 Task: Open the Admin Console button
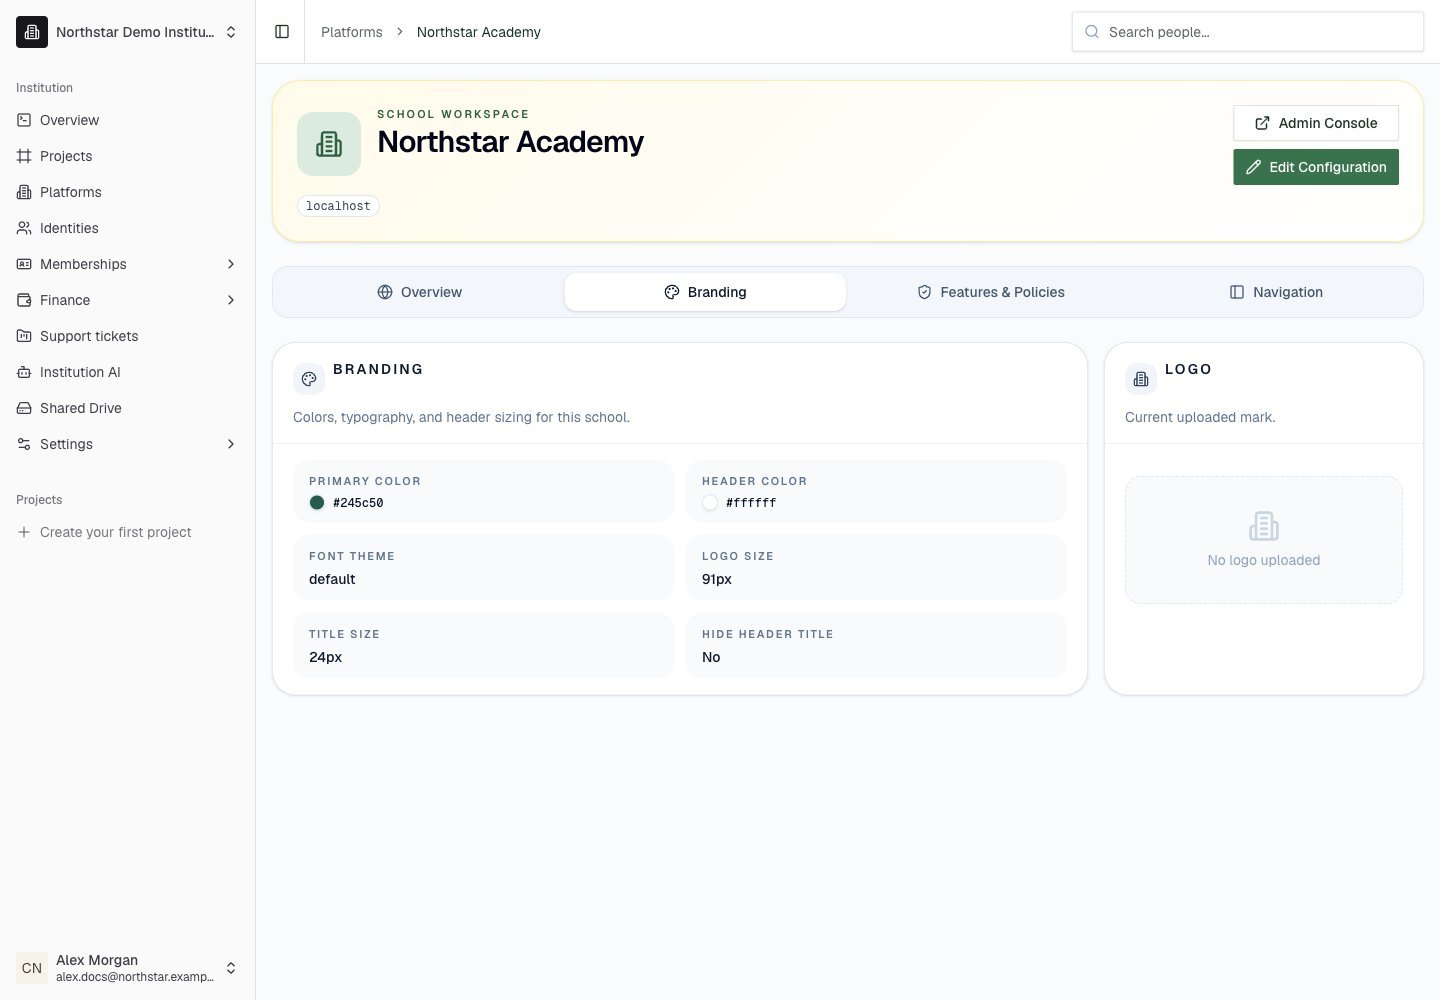click(1316, 123)
